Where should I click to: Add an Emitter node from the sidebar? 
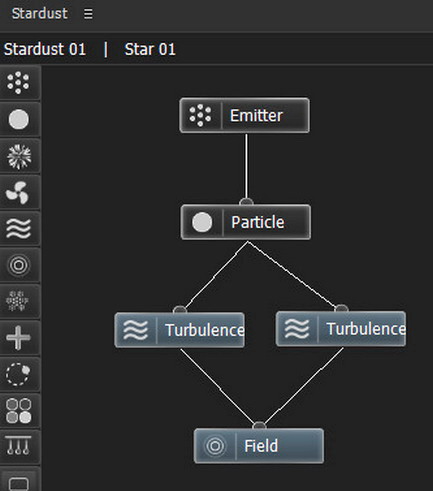tap(19, 82)
